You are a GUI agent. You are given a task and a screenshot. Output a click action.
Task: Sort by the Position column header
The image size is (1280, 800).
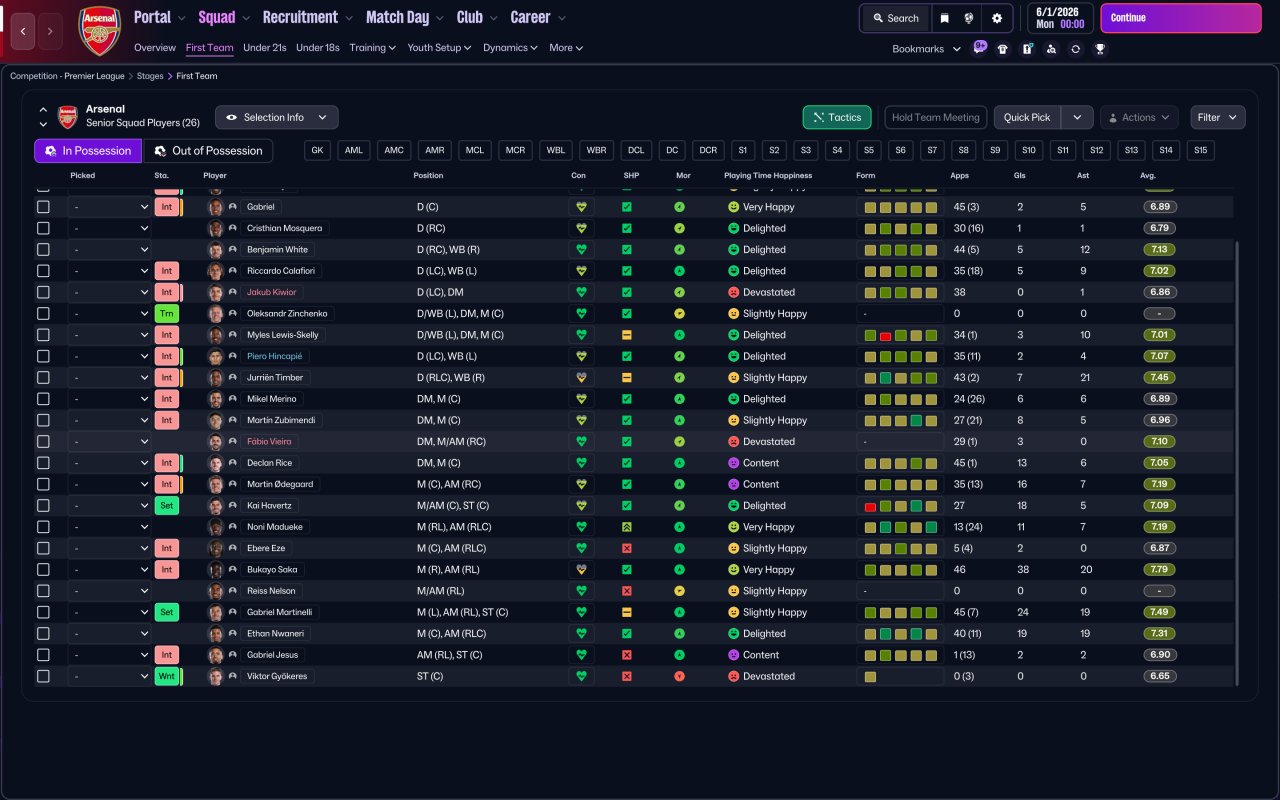428,176
